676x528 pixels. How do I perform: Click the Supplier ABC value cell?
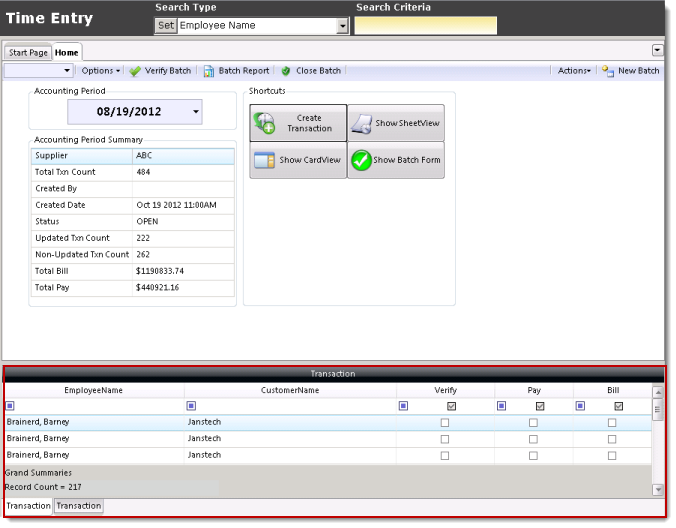tap(183, 156)
